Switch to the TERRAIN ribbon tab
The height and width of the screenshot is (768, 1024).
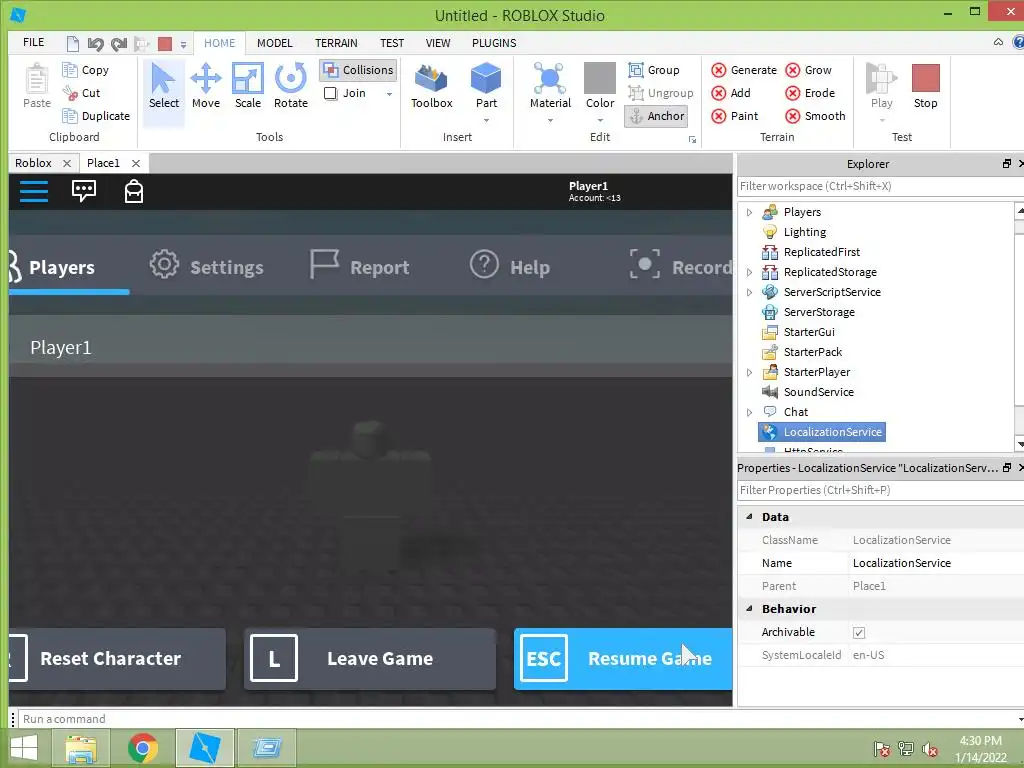[336, 43]
